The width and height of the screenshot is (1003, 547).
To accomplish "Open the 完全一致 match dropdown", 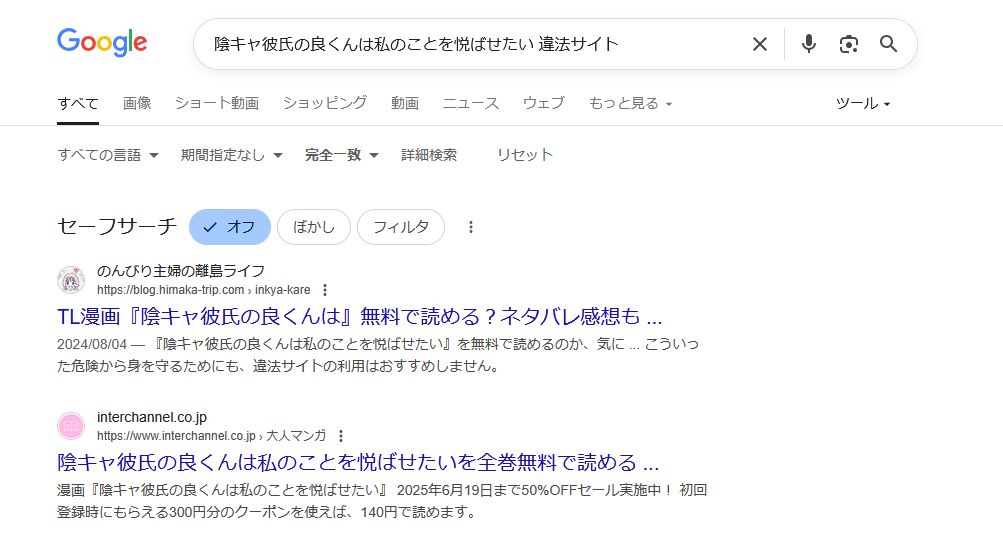I will [342, 155].
